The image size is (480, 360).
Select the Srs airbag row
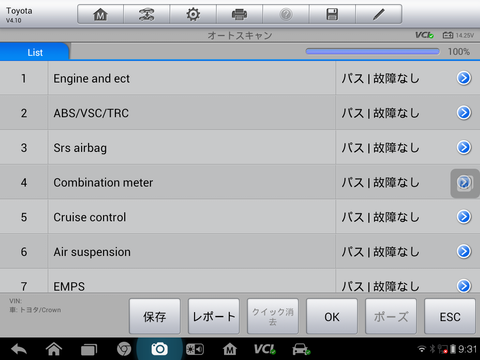click(x=240, y=147)
